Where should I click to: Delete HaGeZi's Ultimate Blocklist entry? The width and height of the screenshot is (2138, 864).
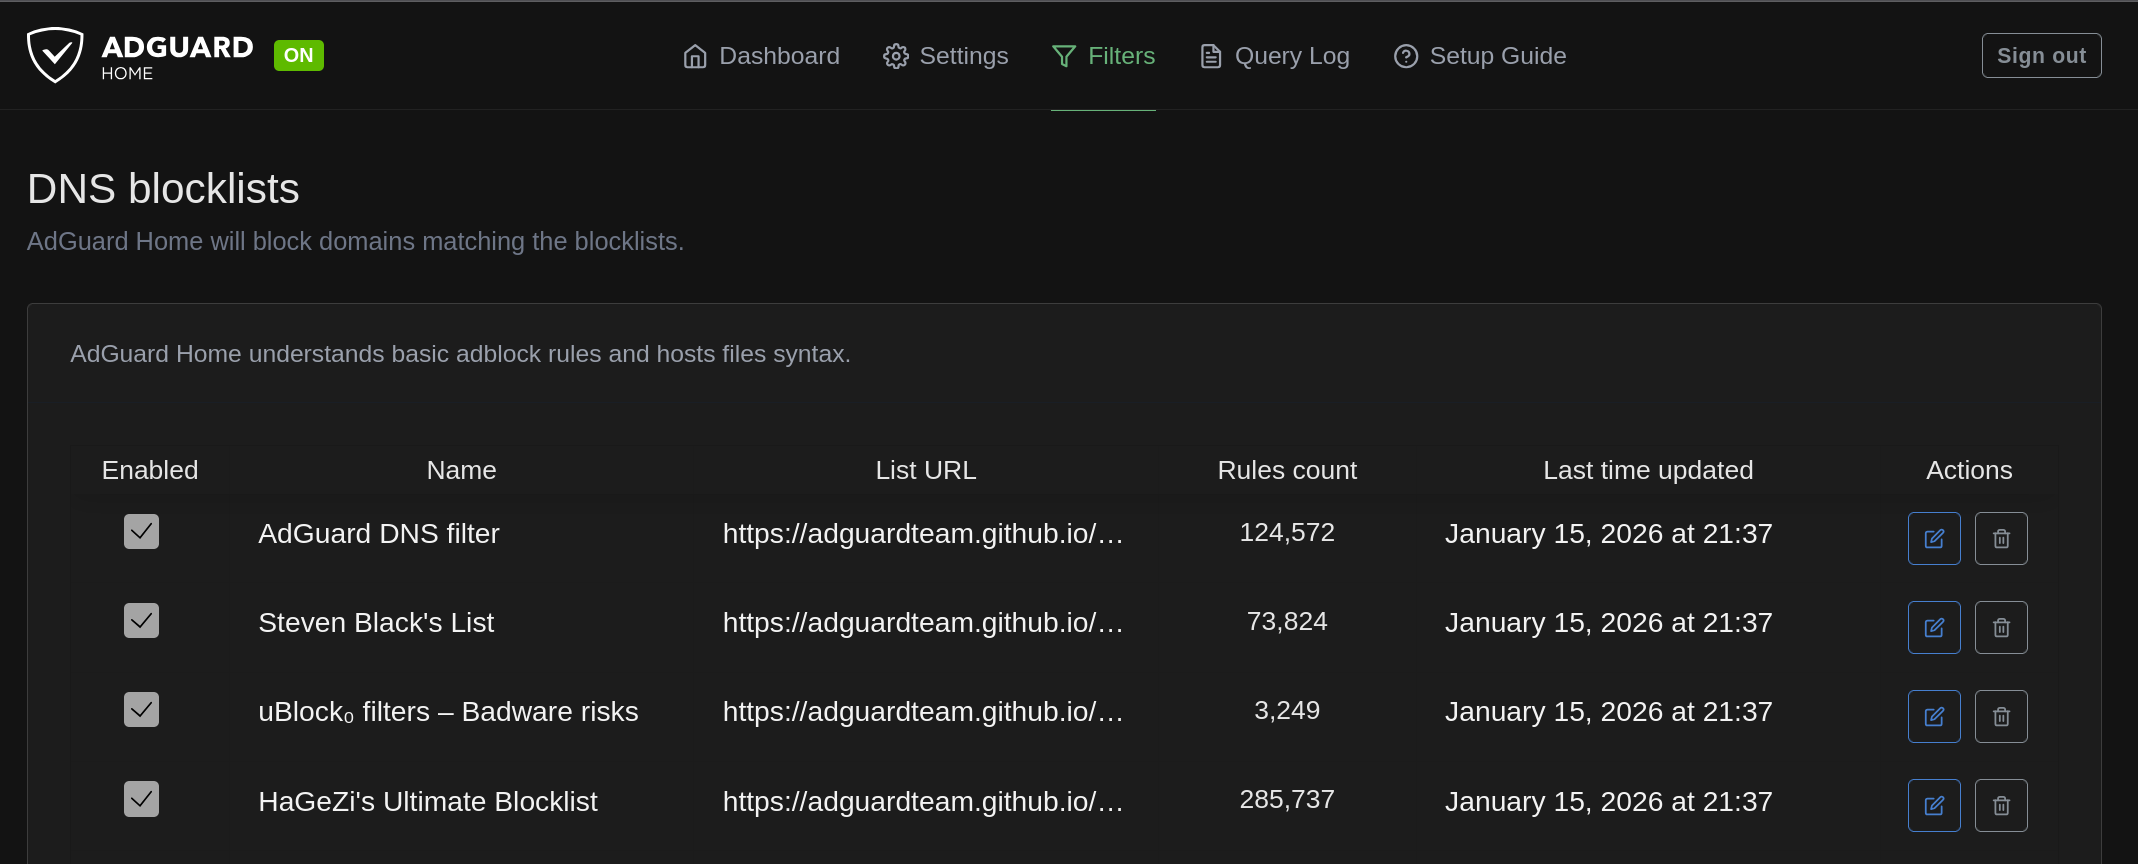[x=2001, y=805]
